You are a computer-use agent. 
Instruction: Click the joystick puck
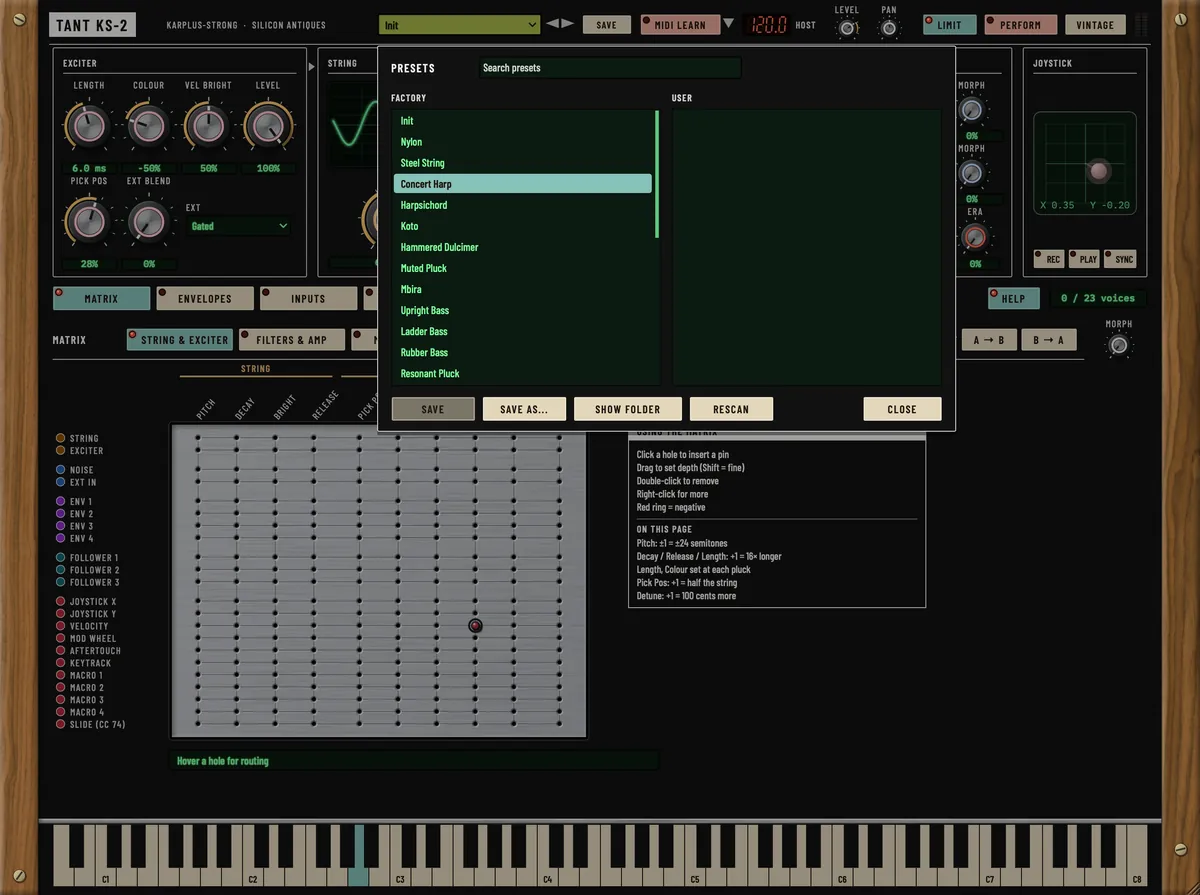(x=1099, y=171)
